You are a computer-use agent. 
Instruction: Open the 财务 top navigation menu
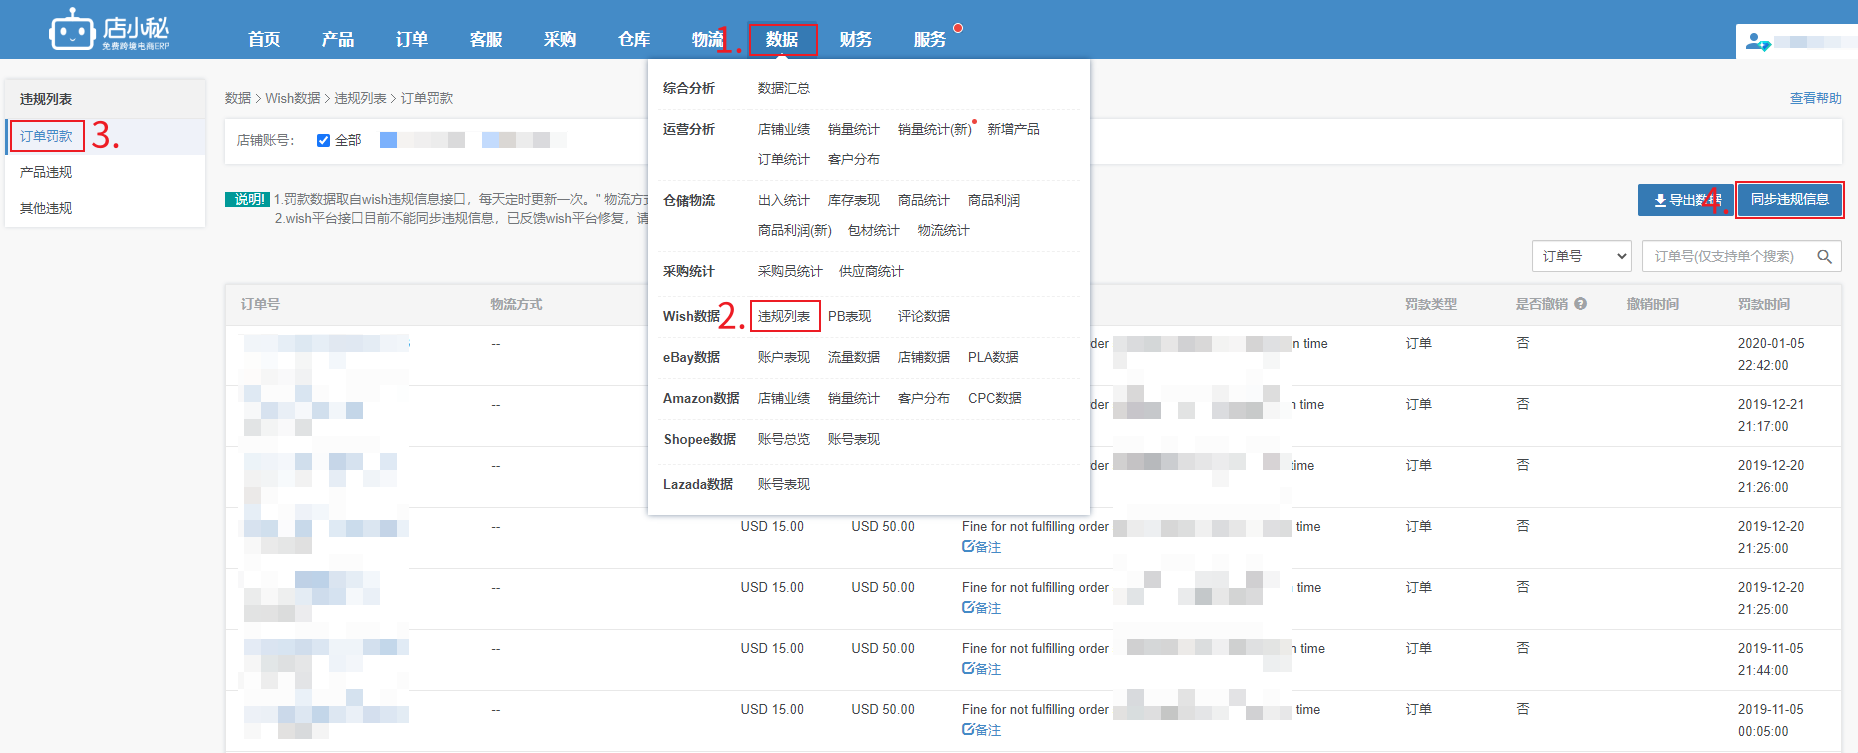(856, 39)
